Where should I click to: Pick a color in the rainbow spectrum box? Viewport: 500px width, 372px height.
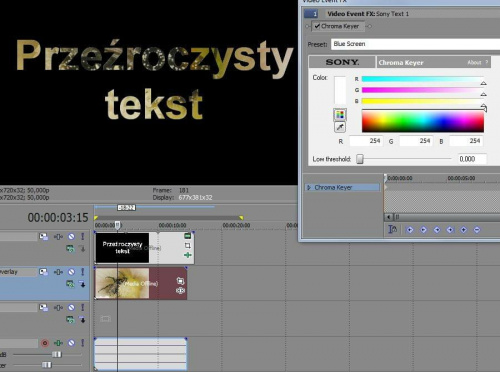click(423, 122)
